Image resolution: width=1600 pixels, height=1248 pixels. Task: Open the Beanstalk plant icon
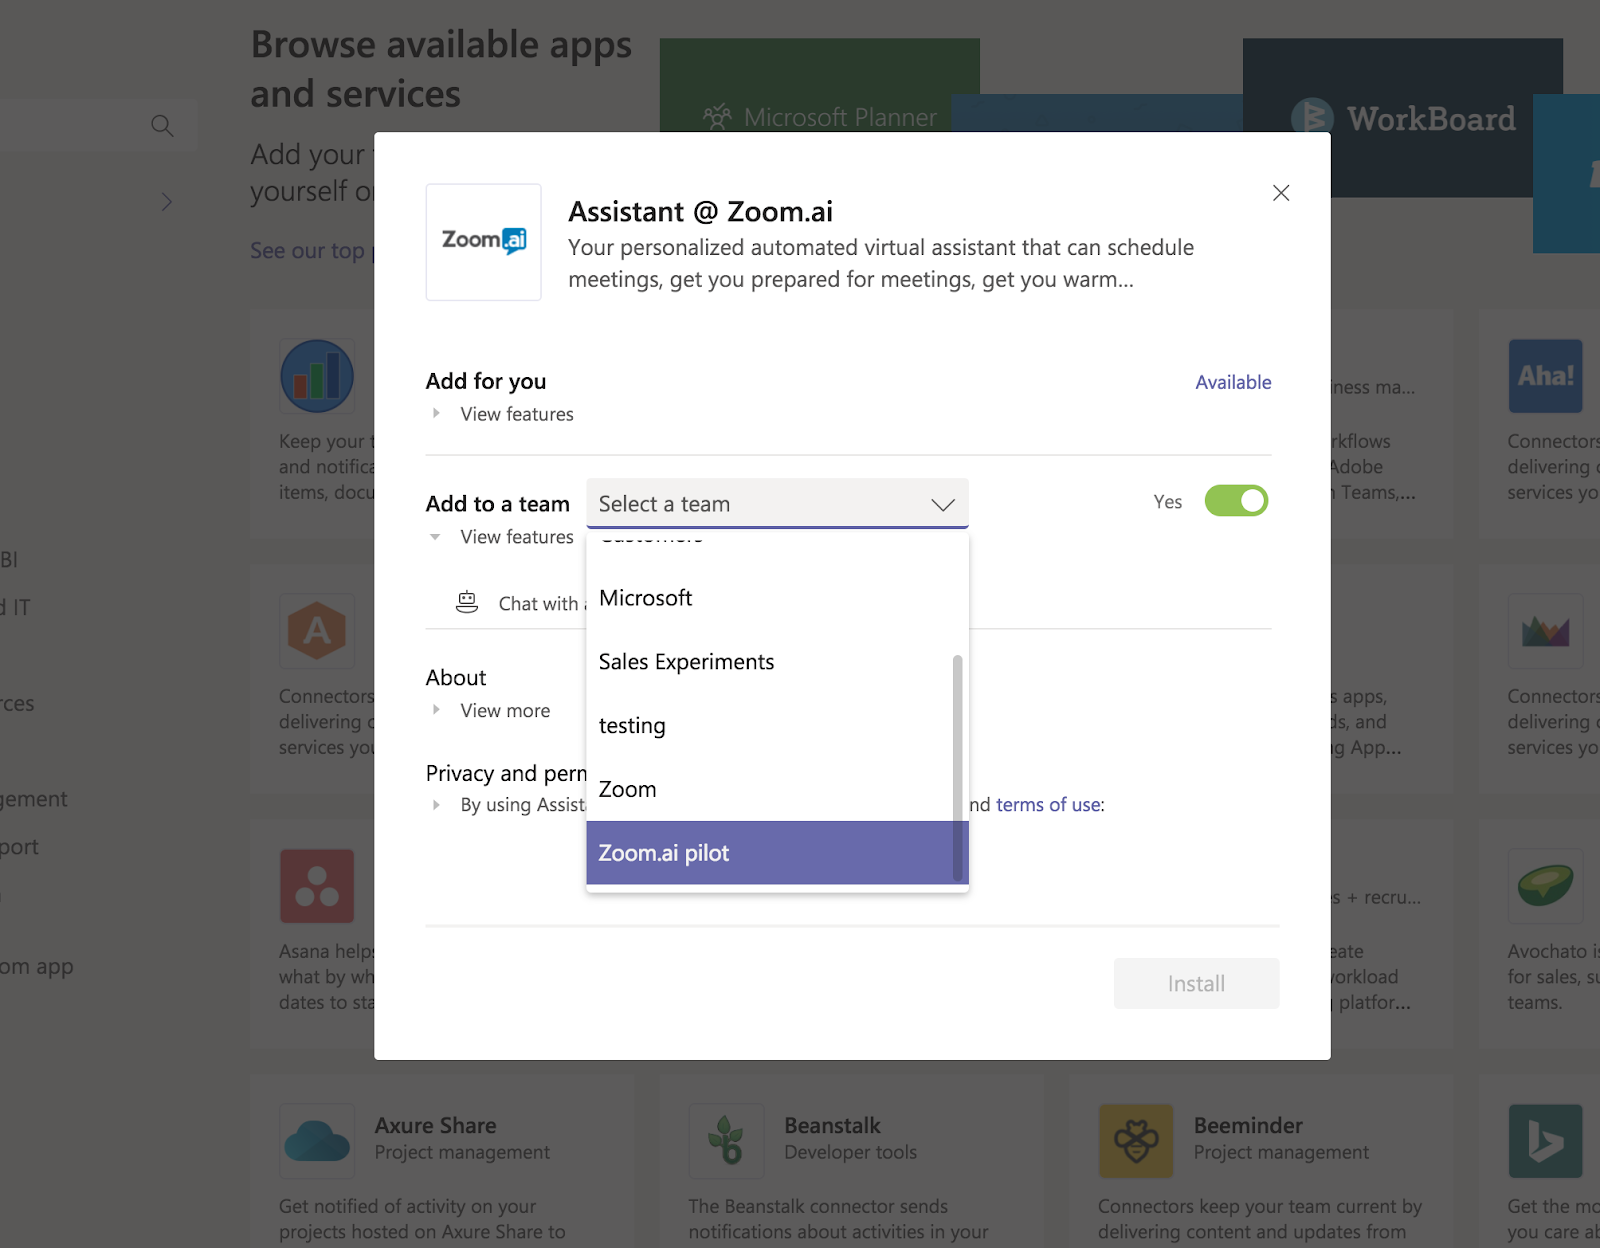tap(726, 1141)
